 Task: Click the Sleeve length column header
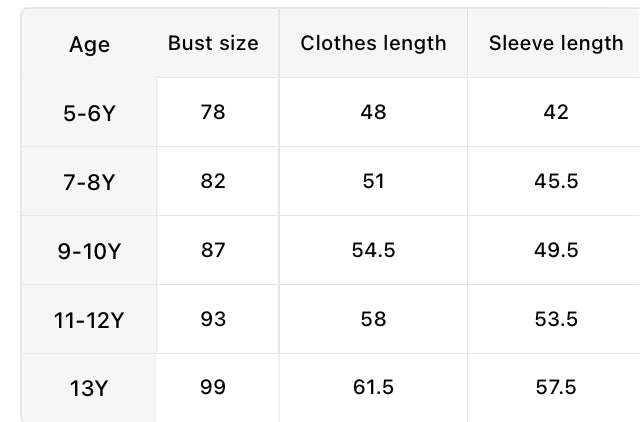pos(556,43)
